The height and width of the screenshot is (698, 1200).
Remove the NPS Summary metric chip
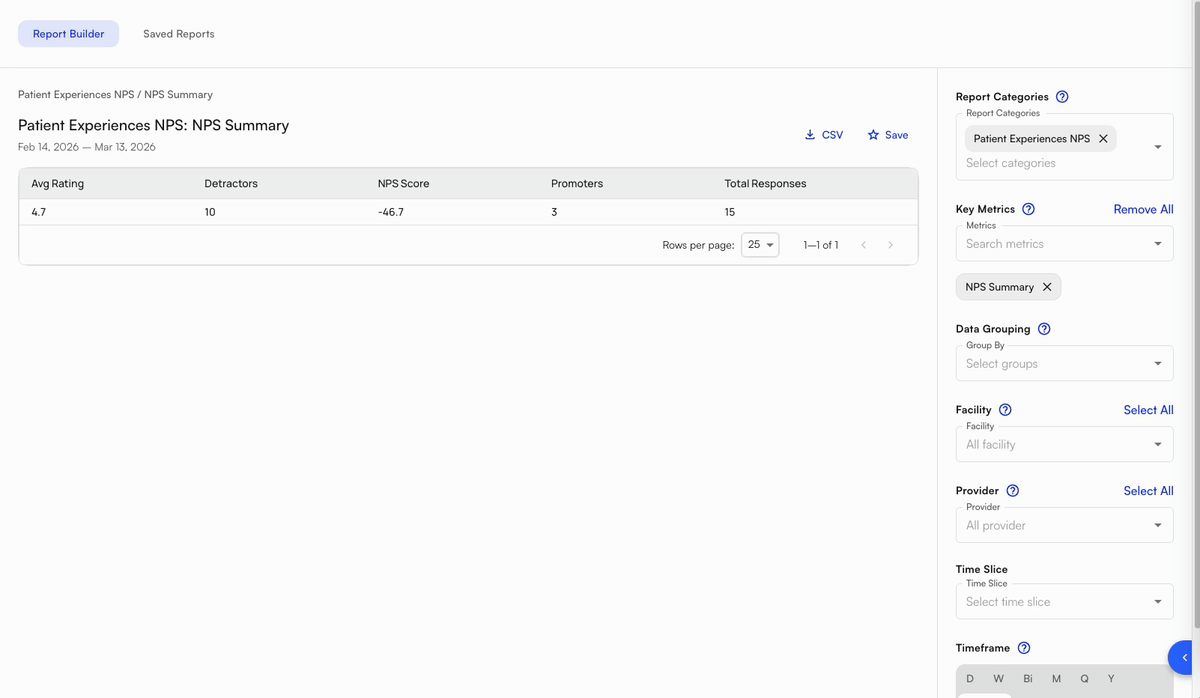pyautogui.click(x=1048, y=287)
